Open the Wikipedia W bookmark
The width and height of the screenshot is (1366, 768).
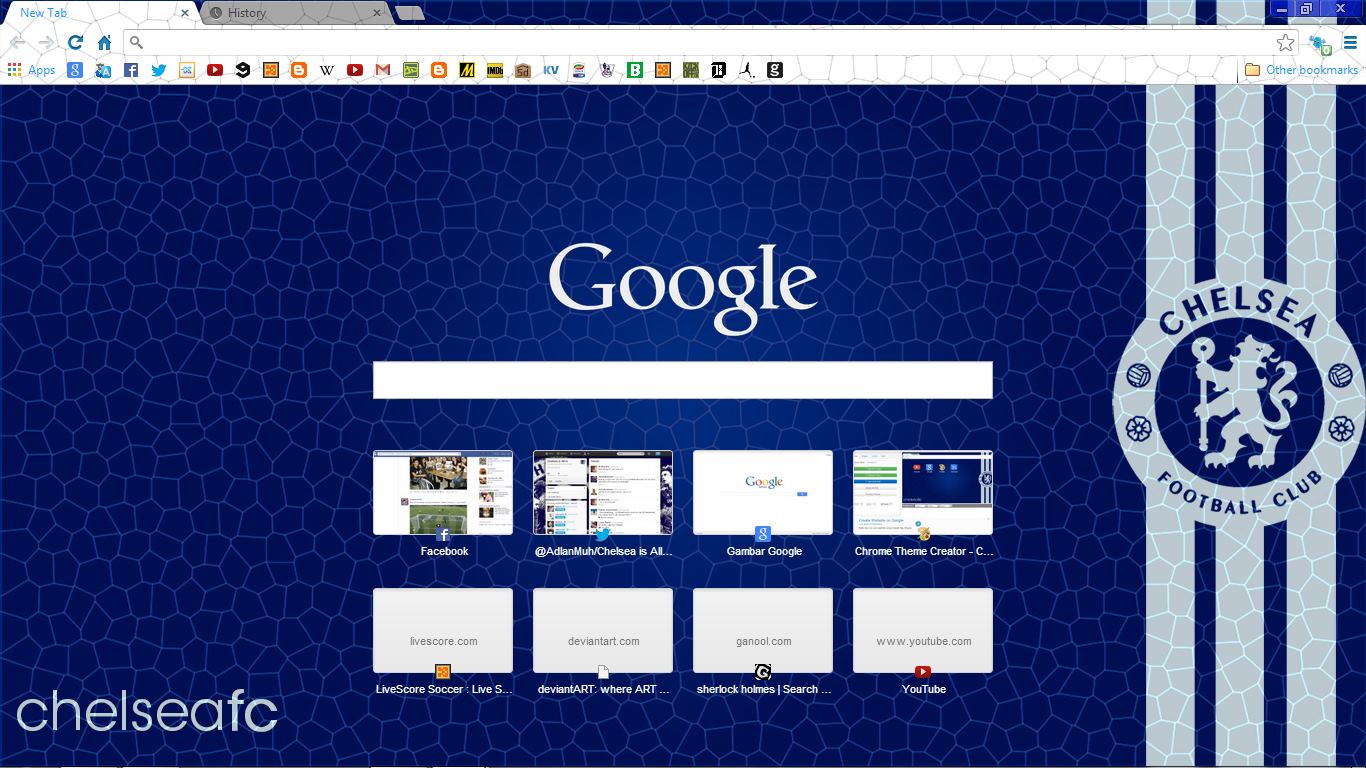click(327, 70)
